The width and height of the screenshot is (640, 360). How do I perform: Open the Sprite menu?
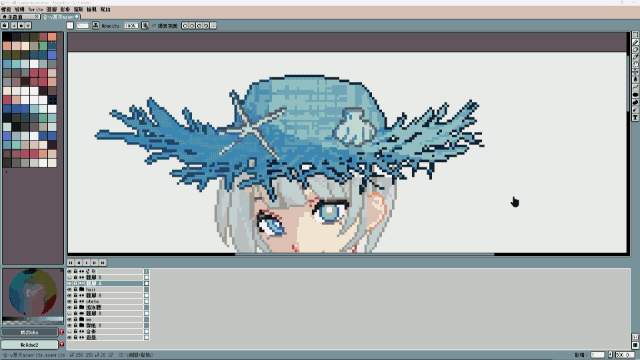[36, 9]
